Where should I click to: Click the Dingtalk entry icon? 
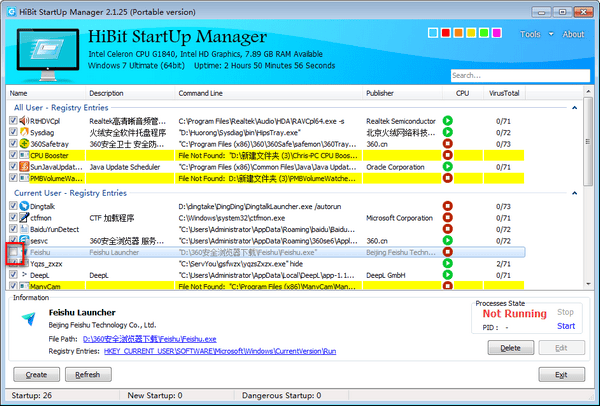(24, 205)
